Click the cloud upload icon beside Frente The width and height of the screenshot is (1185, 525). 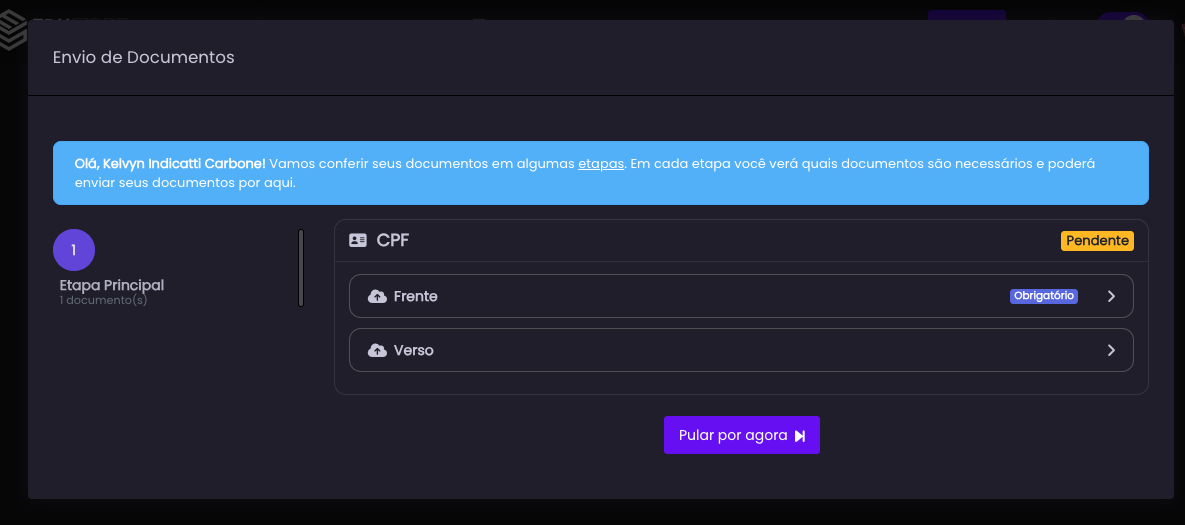coord(377,297)
